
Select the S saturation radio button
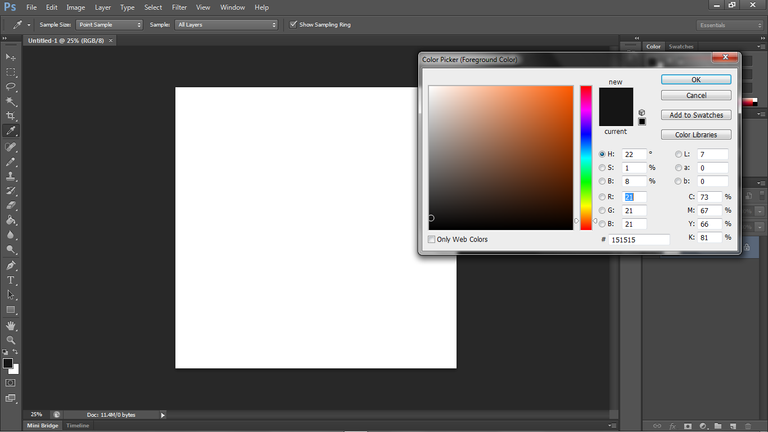(602, 168)
